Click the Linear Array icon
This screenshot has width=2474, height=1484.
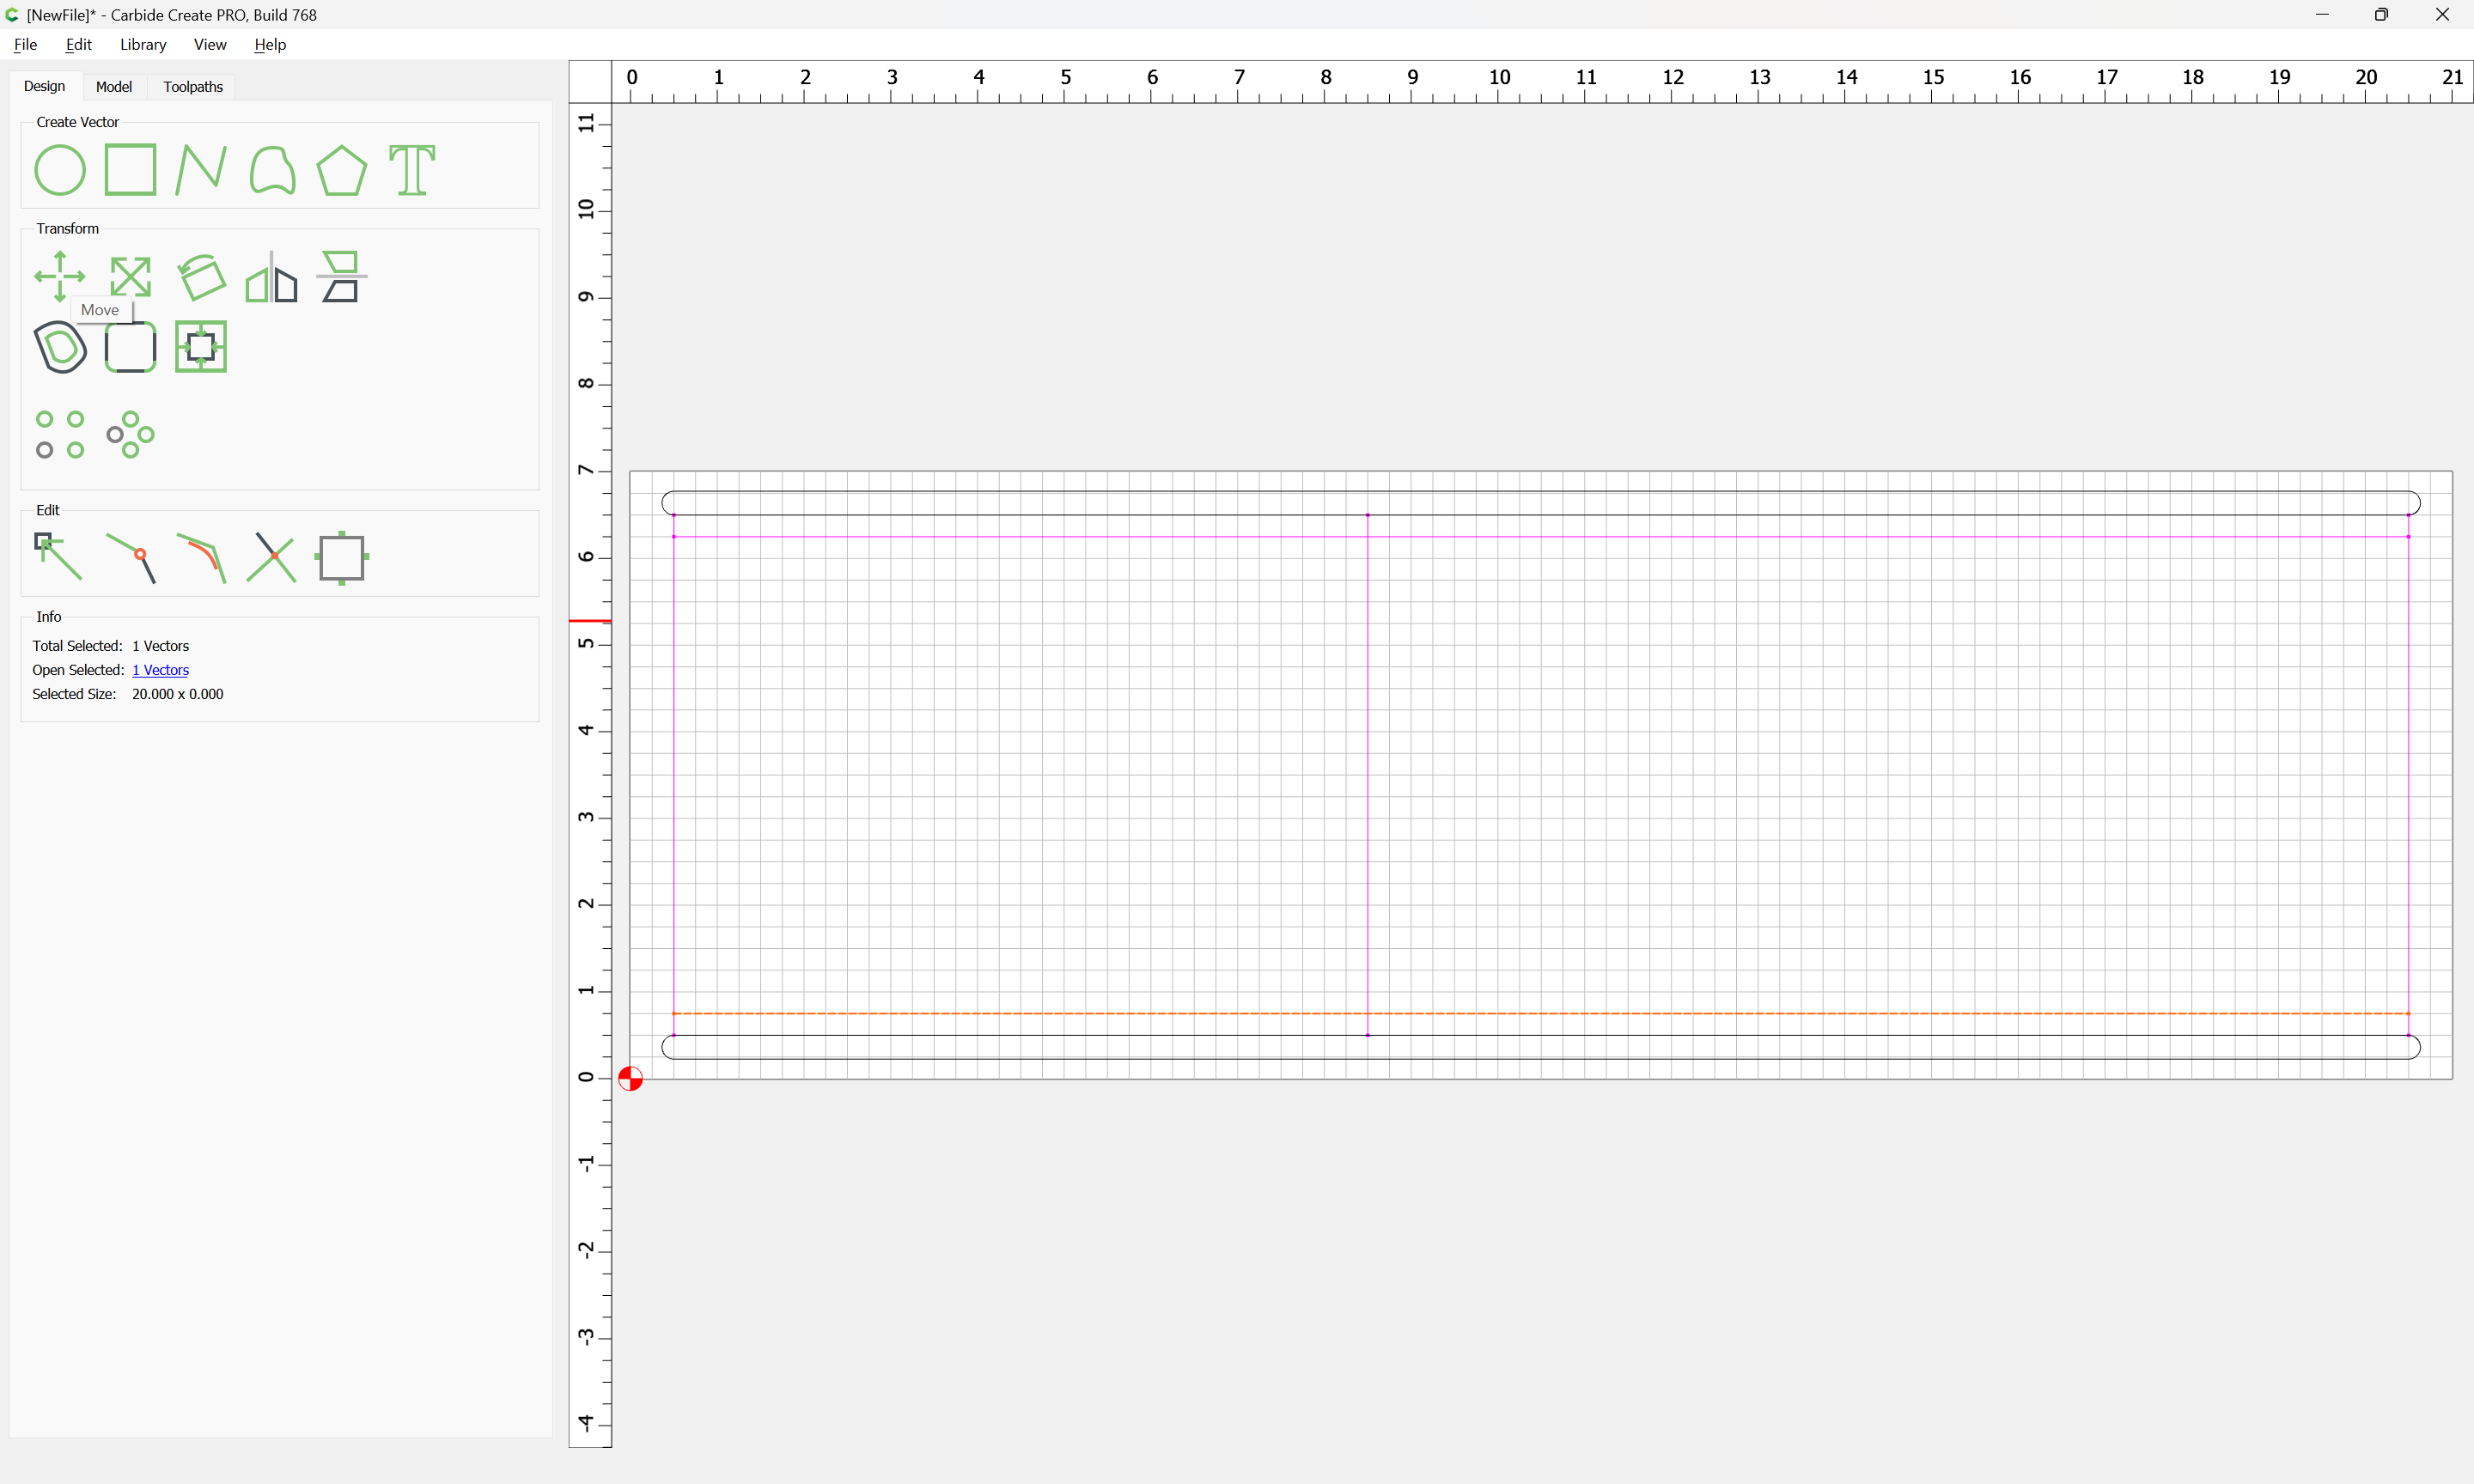click(x=60, y=435)
